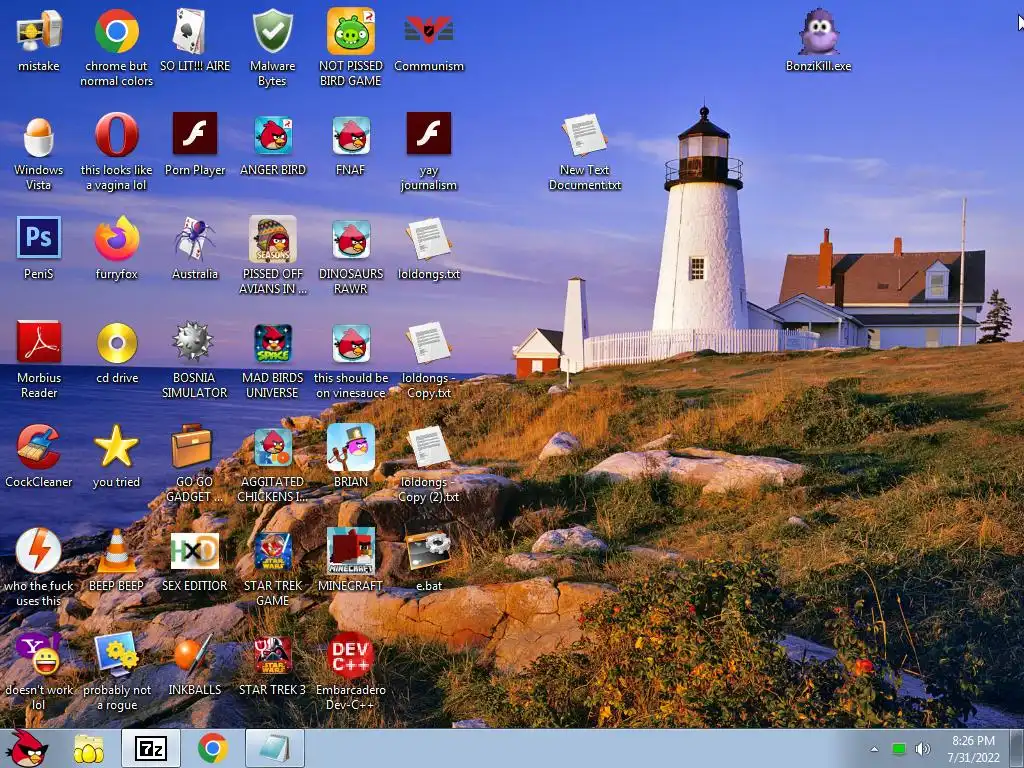1024x768 pixels.
Task: Launch Embarcadero Dev-C++ icon
Action: [x=351, y=655]
